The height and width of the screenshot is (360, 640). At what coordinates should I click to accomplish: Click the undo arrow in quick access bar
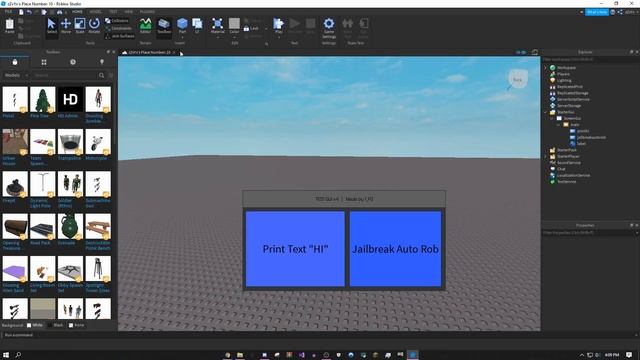[29, 12]
